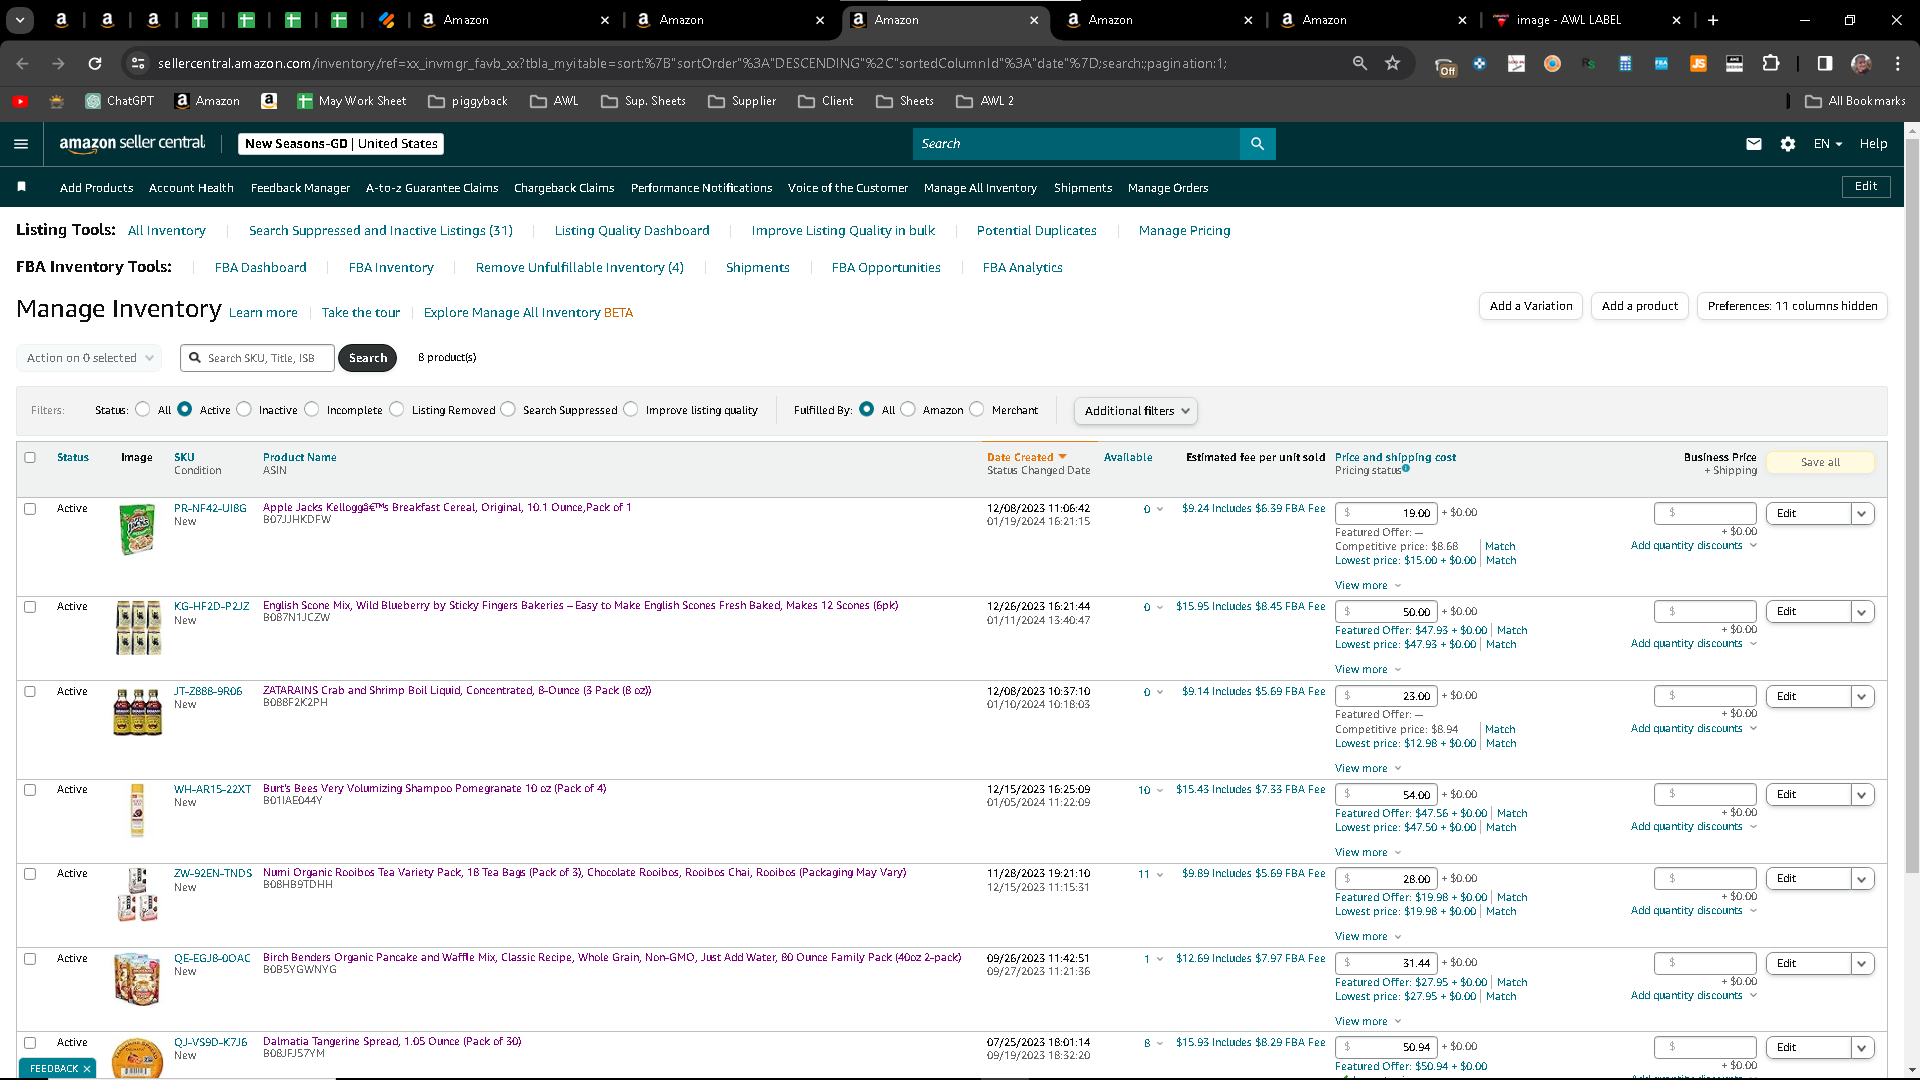The width and height of the screenshot is (1920, 1080).
Task: Click the magnifier search button in header
Action: click(x=1257, y=144)
